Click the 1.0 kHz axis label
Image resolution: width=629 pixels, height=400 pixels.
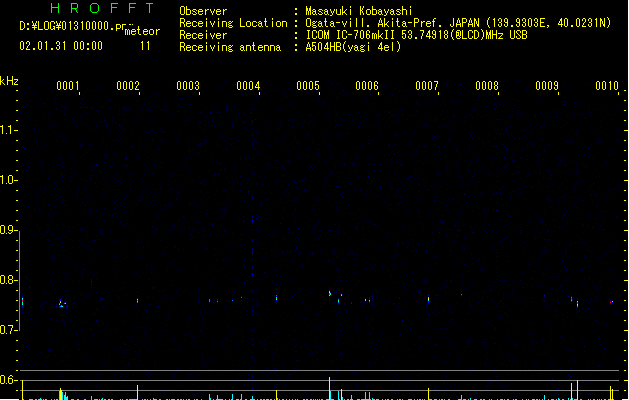[x=8, y=180]
